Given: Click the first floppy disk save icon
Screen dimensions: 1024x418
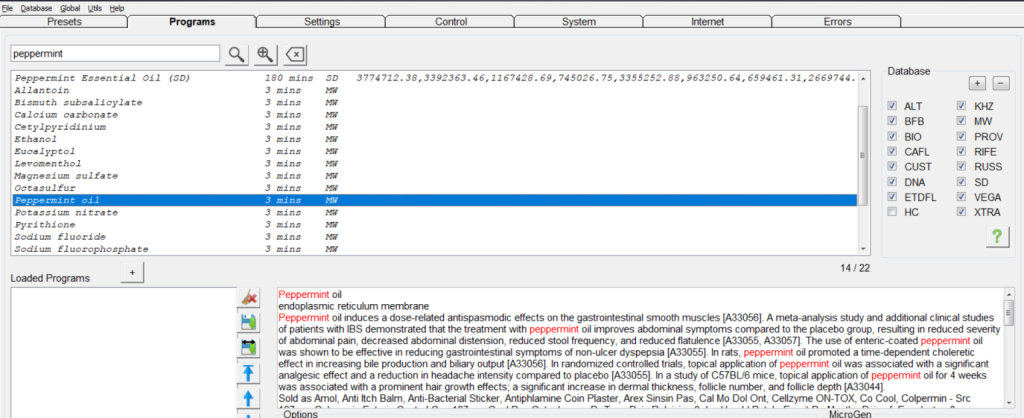Looking at the screenshot, I should click(248, 322).
